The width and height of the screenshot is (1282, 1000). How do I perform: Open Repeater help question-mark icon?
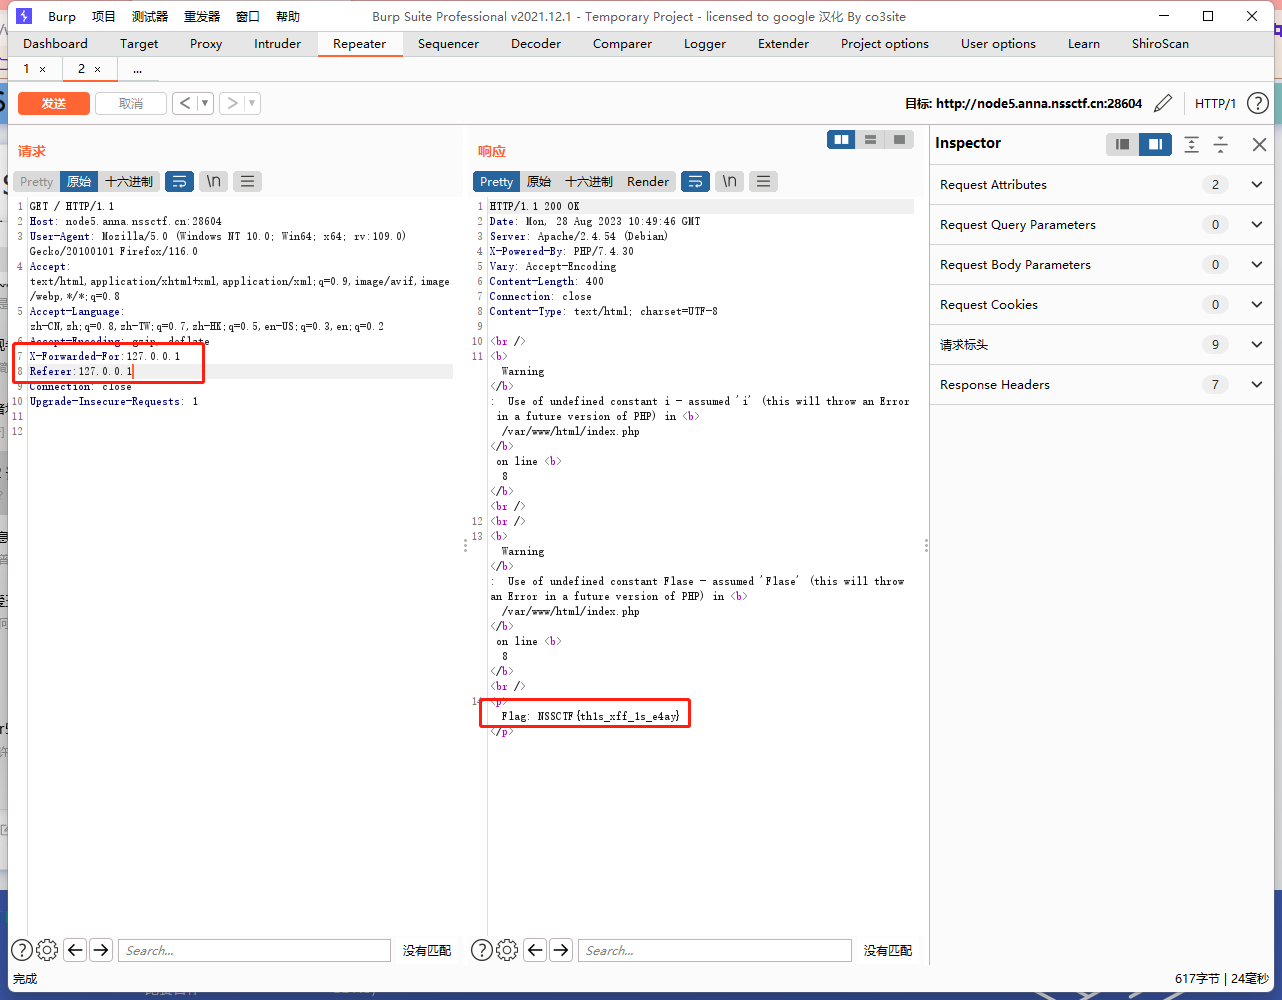[1258, 103]
